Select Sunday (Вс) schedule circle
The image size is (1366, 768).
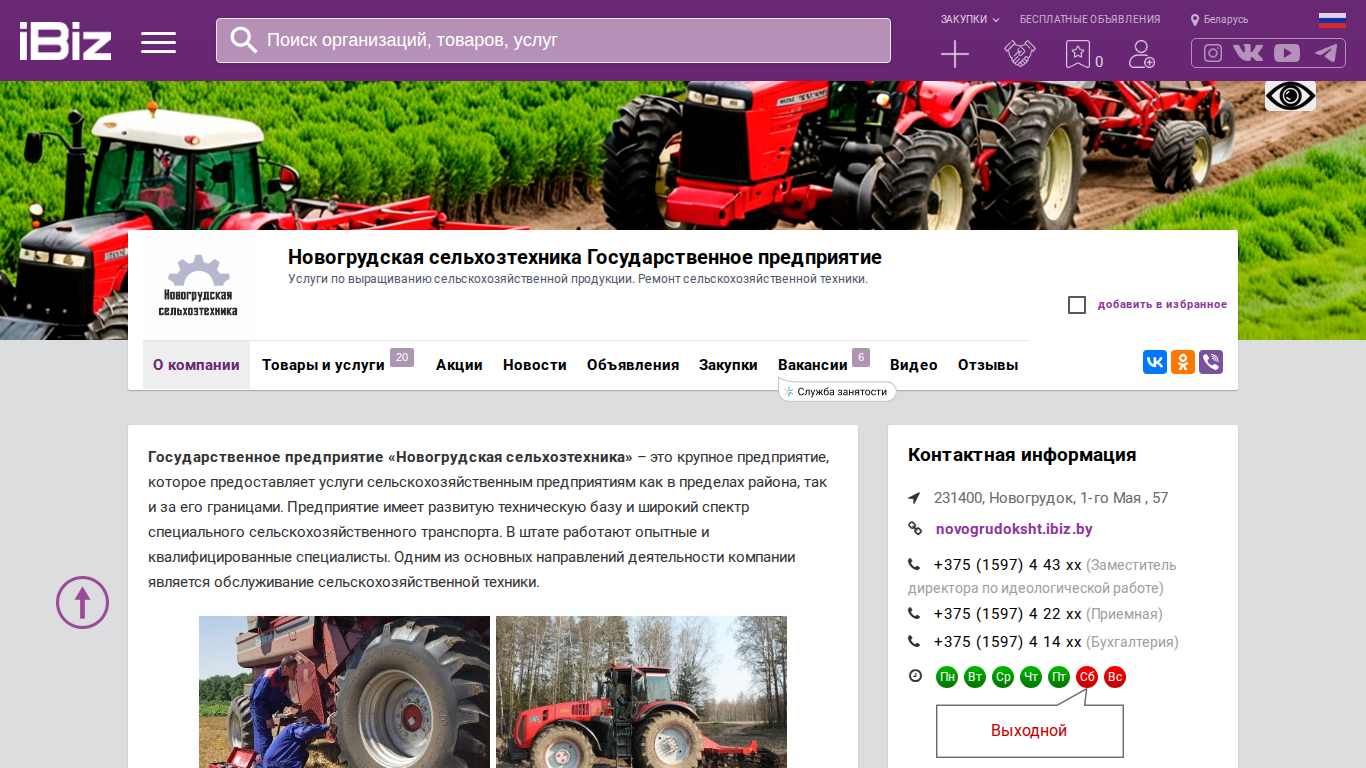[1115, 677]
